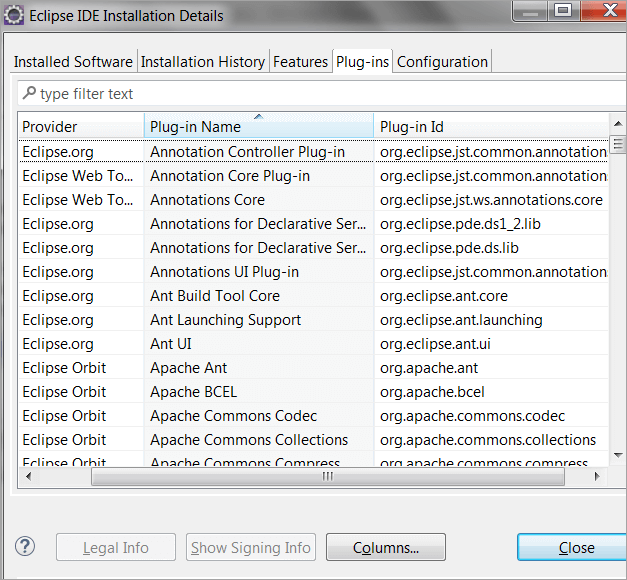Click Eclipse.org provider of Ant UI
Screen dimensions: 627x580
[58, 344]
